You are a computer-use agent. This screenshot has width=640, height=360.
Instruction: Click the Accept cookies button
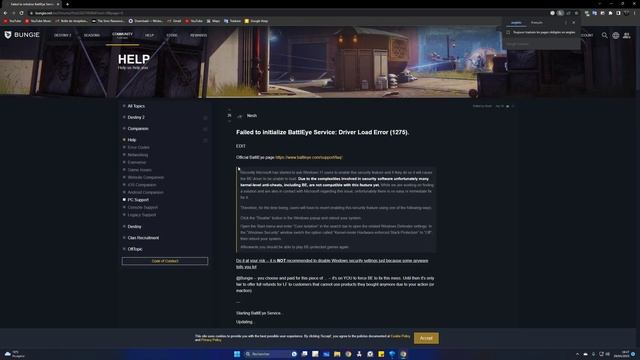coord(426,338)
